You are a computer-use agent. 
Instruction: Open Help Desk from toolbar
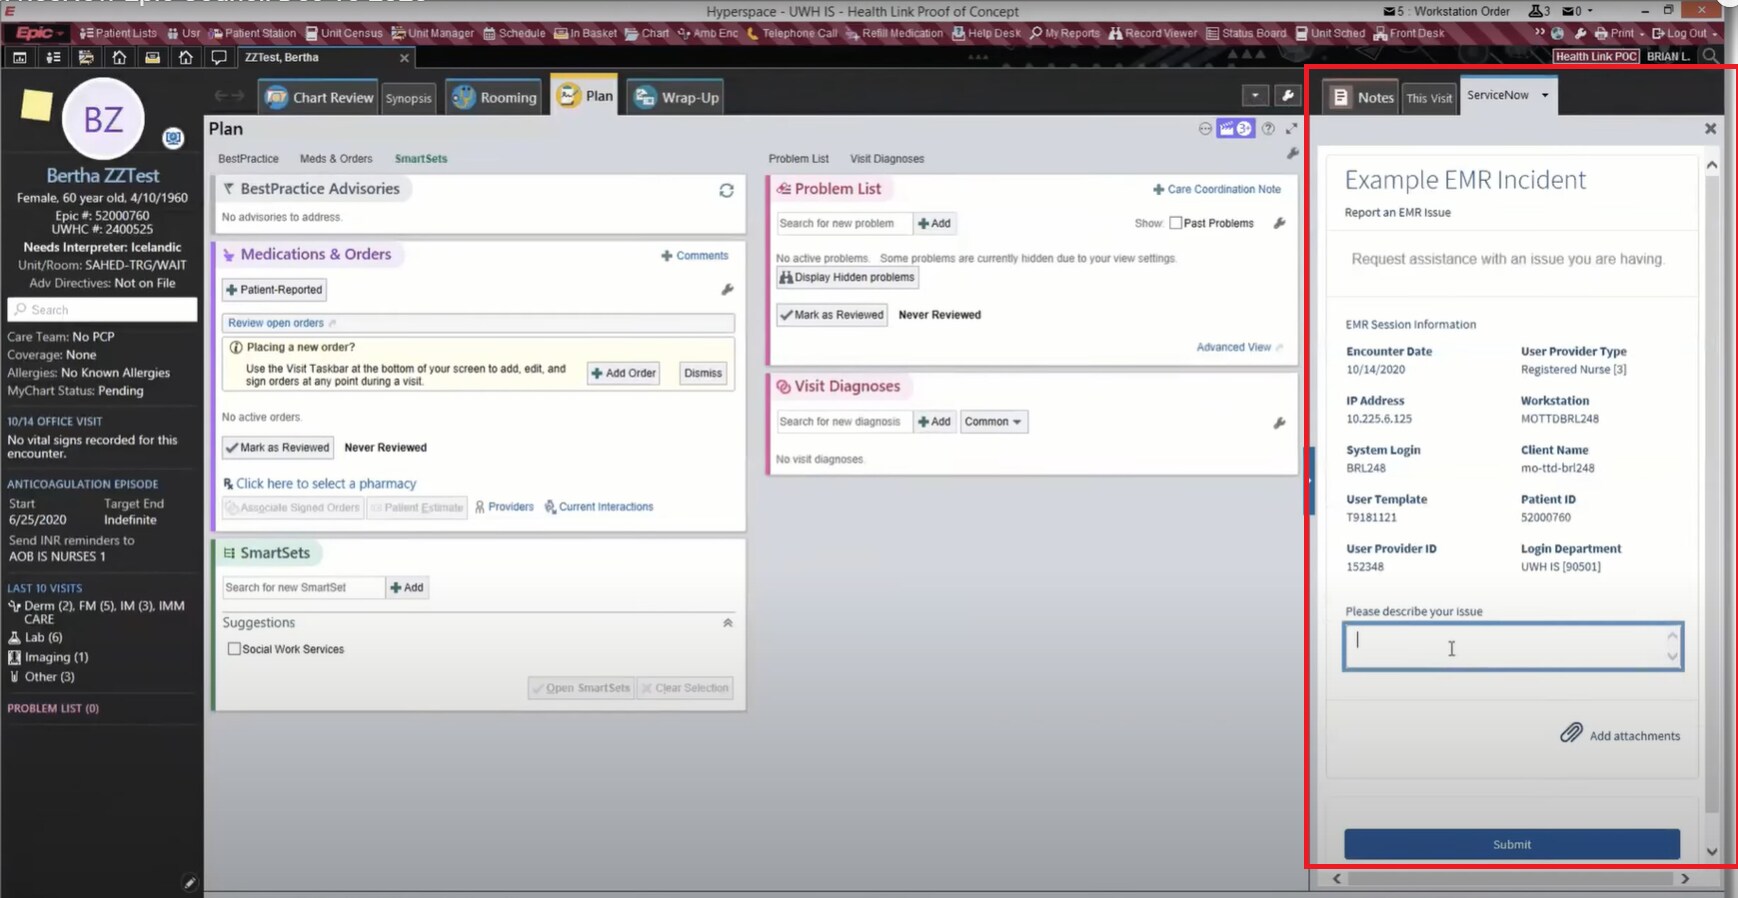coord(986,33)
